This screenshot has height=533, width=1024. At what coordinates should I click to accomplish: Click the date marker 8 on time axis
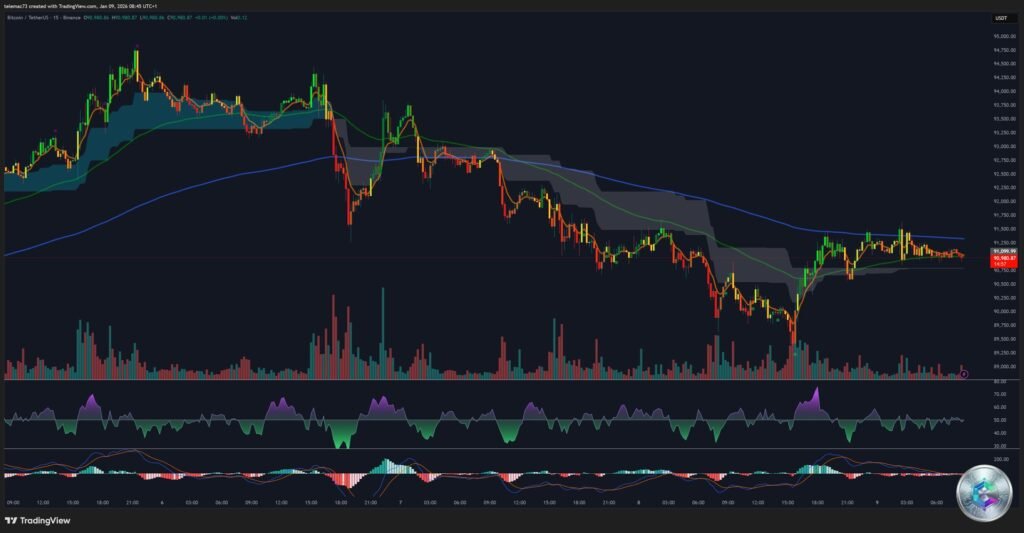(636, 502)
